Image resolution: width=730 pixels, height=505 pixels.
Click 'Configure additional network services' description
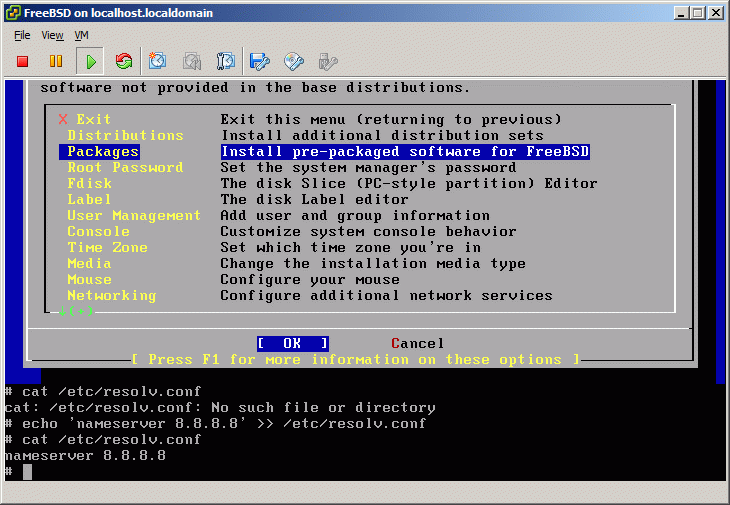click(x=386, y=296)
